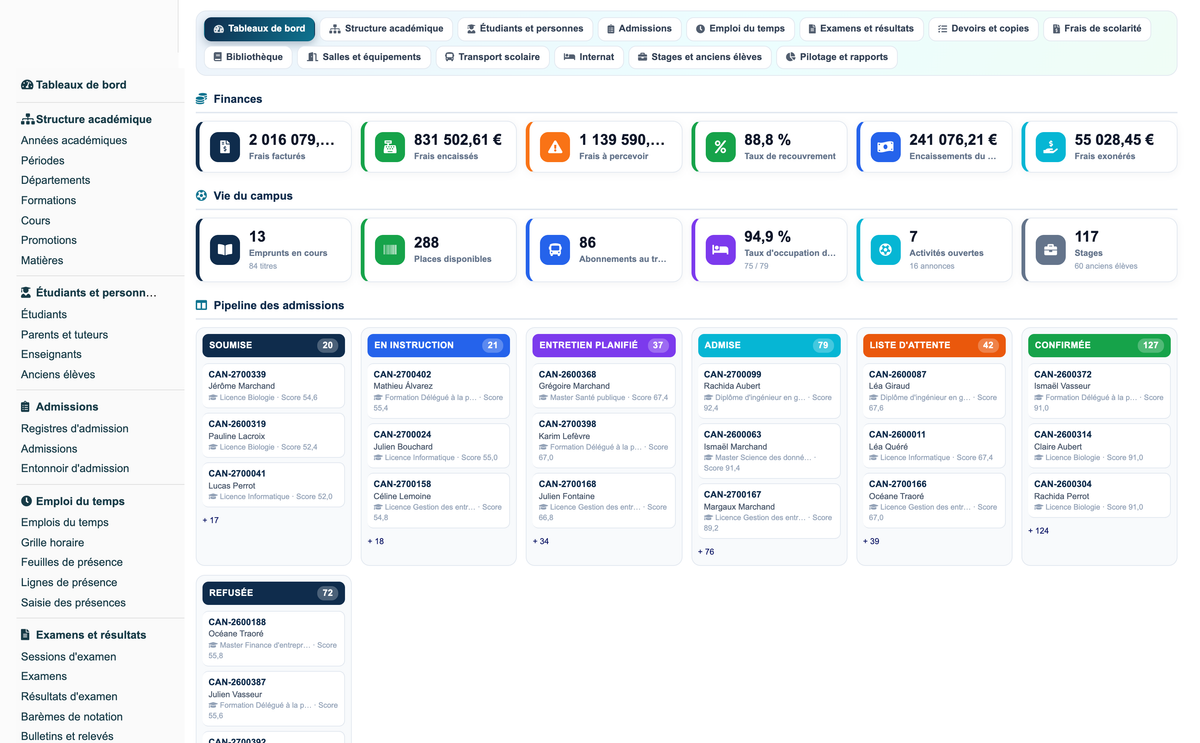Click the sidebar Emploi du temps clock icon

coord(26,501)
